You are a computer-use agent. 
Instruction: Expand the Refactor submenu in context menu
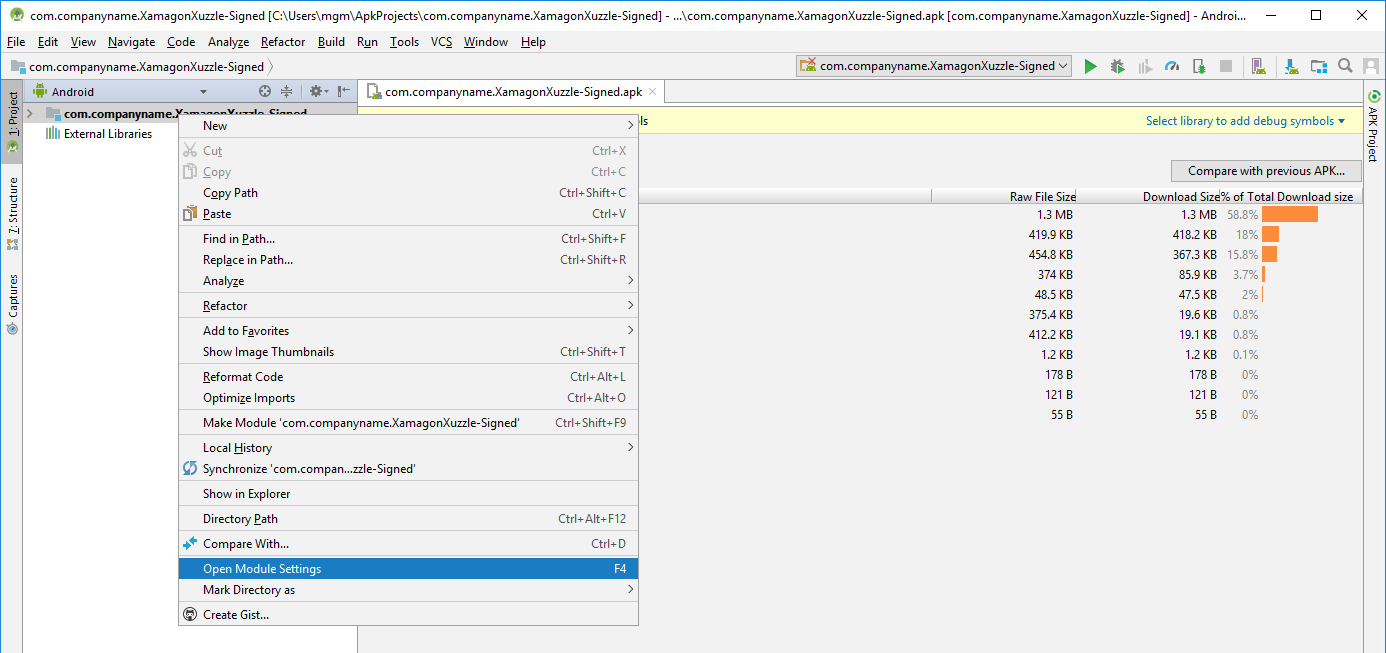tap(408, 306)
